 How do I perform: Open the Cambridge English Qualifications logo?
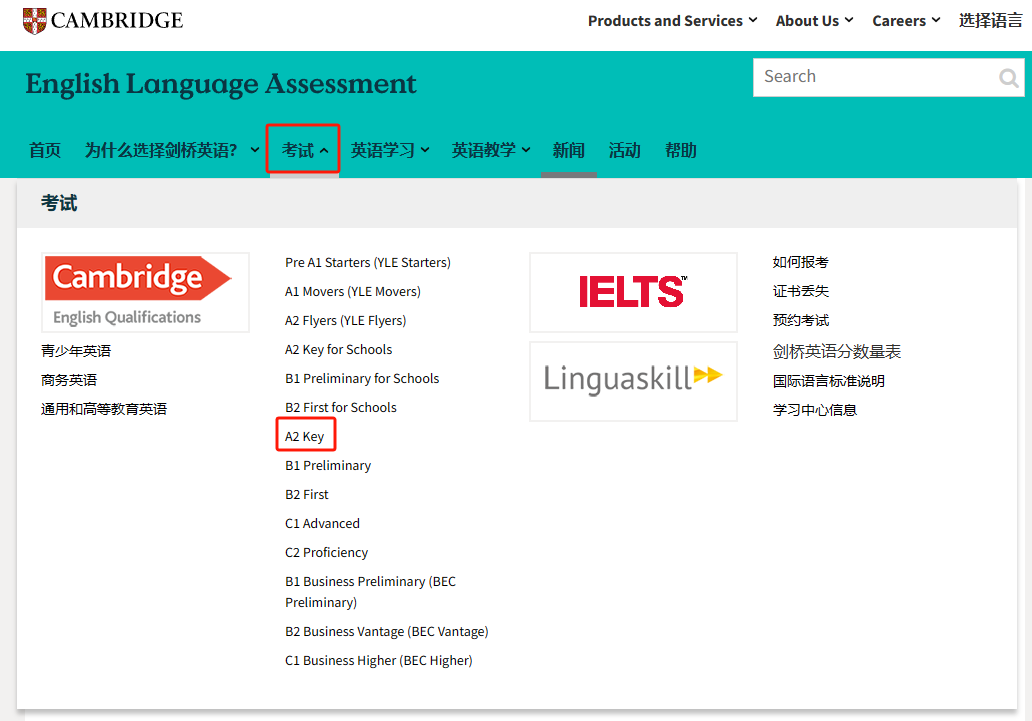pyautogui.click(x=145, y=292)
